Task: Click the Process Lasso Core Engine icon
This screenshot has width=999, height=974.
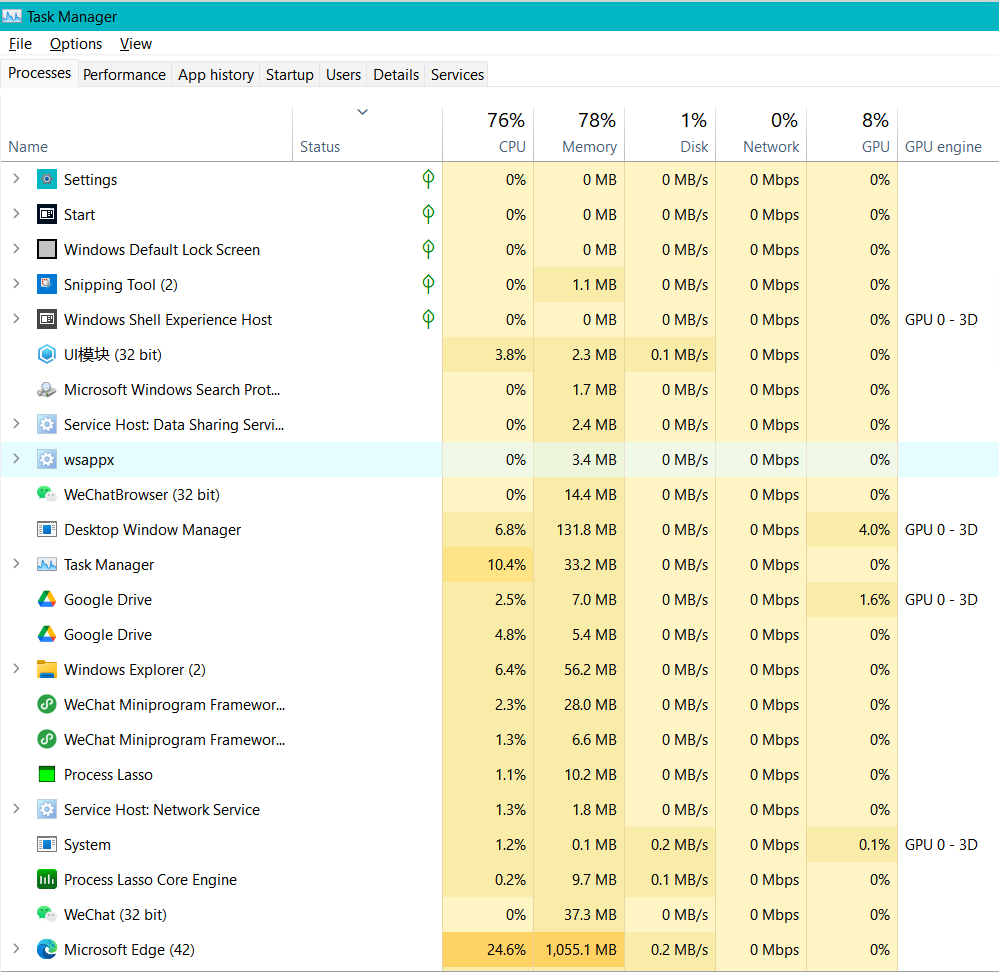Action: pos(47,880)
